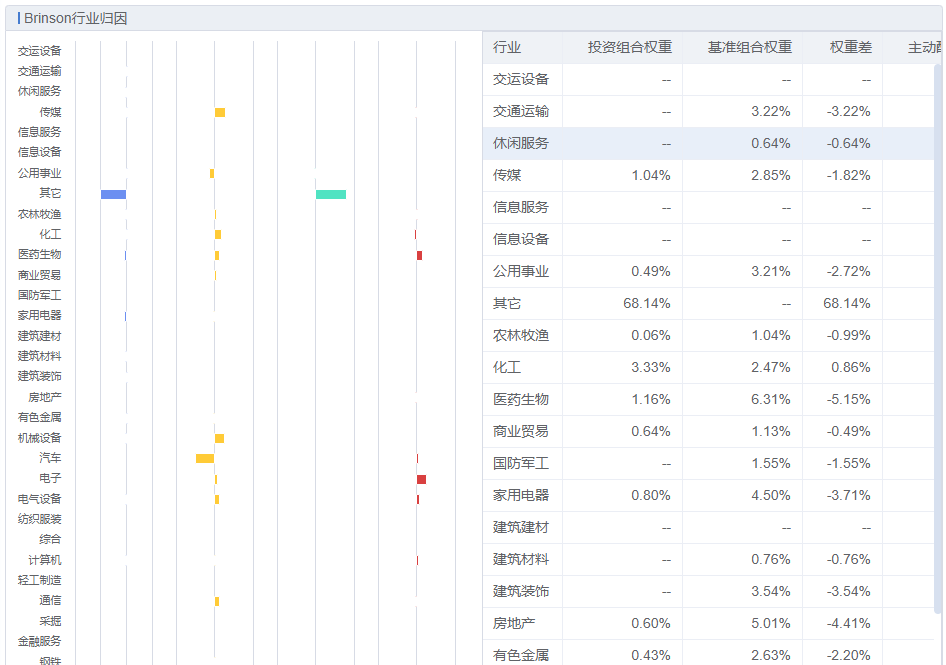Click the 家用电器 table row name
Image resolution: width=946 pixels, height=665 pixels.
pos(521,496)
